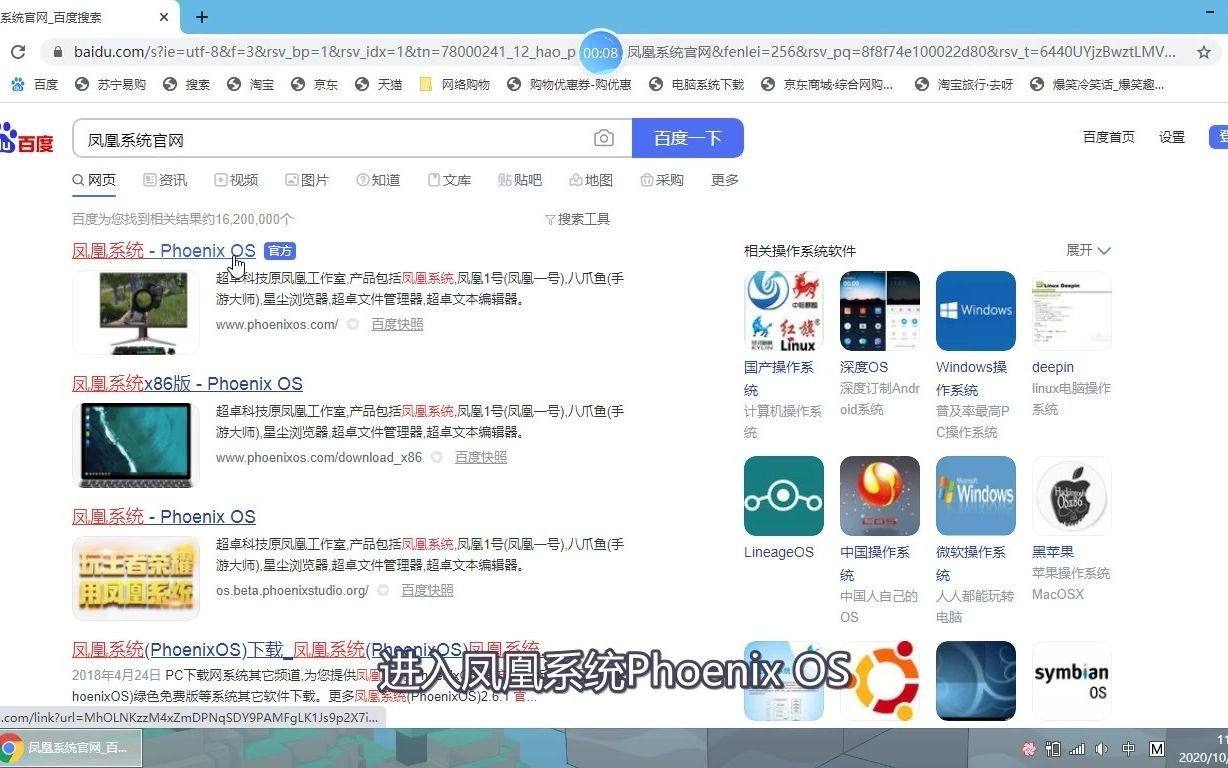1228x768 pixels.
Task: Open the 凤凰系统 - Phoenix OS official link
Action: (162, 250)
